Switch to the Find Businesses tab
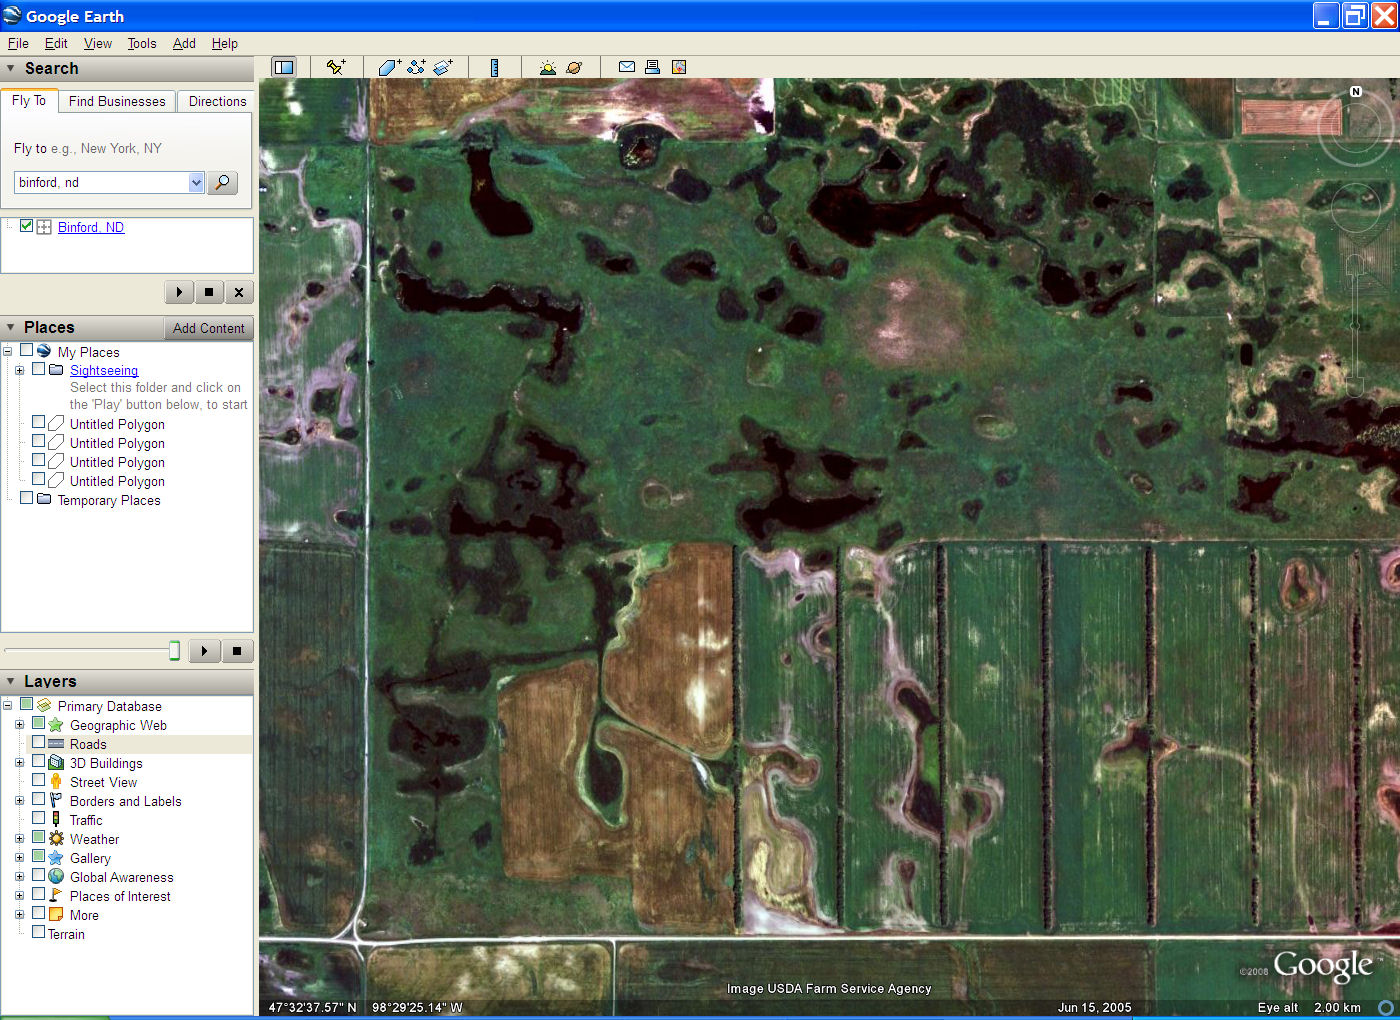This screenshot has height=1020, width=1400. [x=117, y=101]
